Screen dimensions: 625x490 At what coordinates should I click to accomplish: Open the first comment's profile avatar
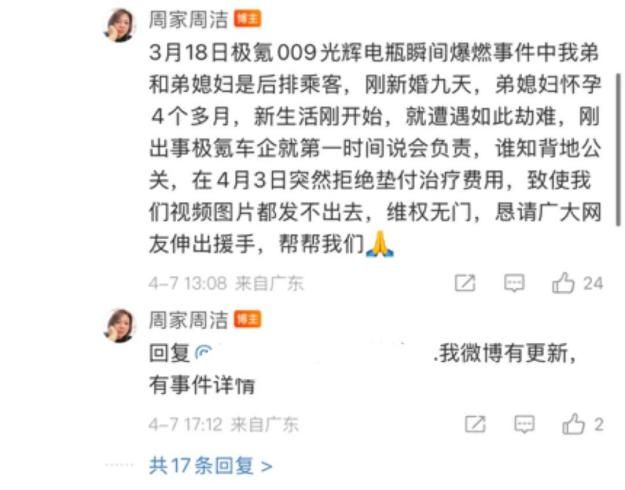point(120,25)
